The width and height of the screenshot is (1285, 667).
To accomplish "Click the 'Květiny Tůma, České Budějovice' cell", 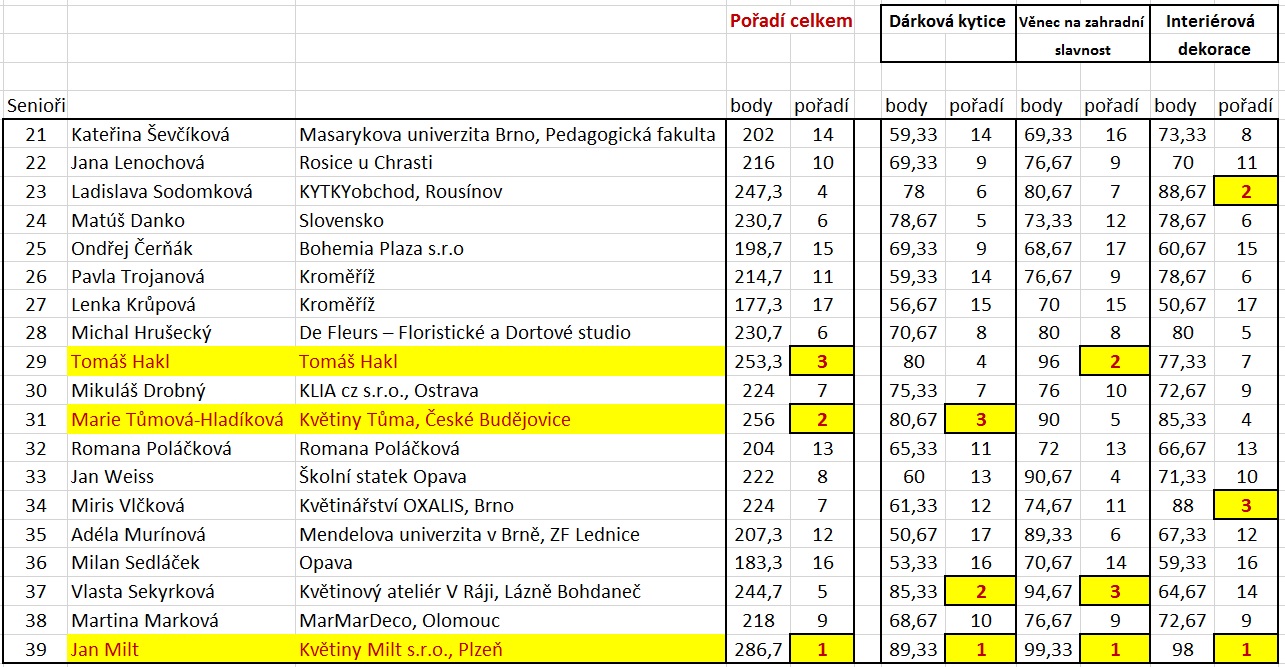I will click(435, 420).
